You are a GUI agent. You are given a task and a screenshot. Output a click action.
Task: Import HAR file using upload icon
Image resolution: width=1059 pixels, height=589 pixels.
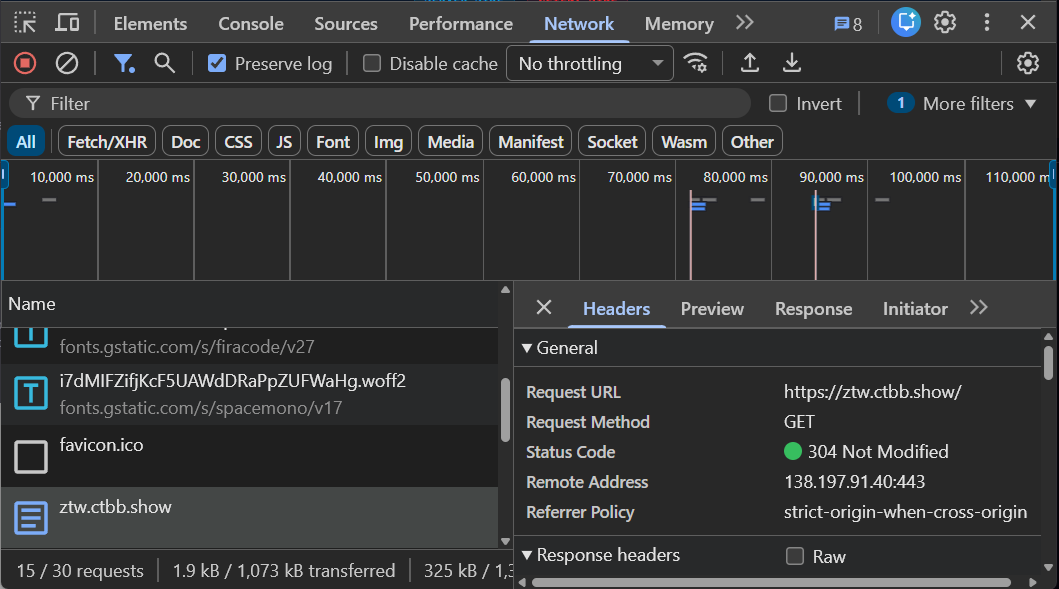(749, 63)
